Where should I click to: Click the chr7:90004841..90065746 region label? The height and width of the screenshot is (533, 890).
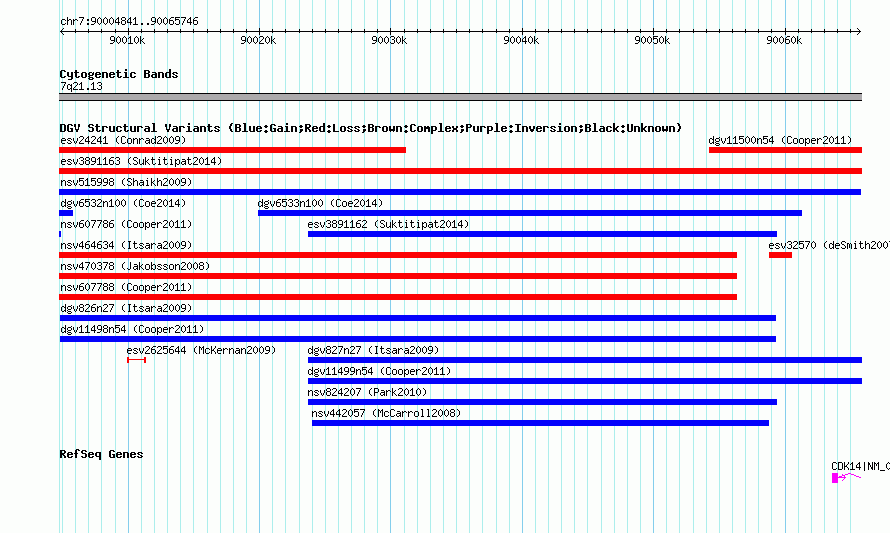coord(129,22)
